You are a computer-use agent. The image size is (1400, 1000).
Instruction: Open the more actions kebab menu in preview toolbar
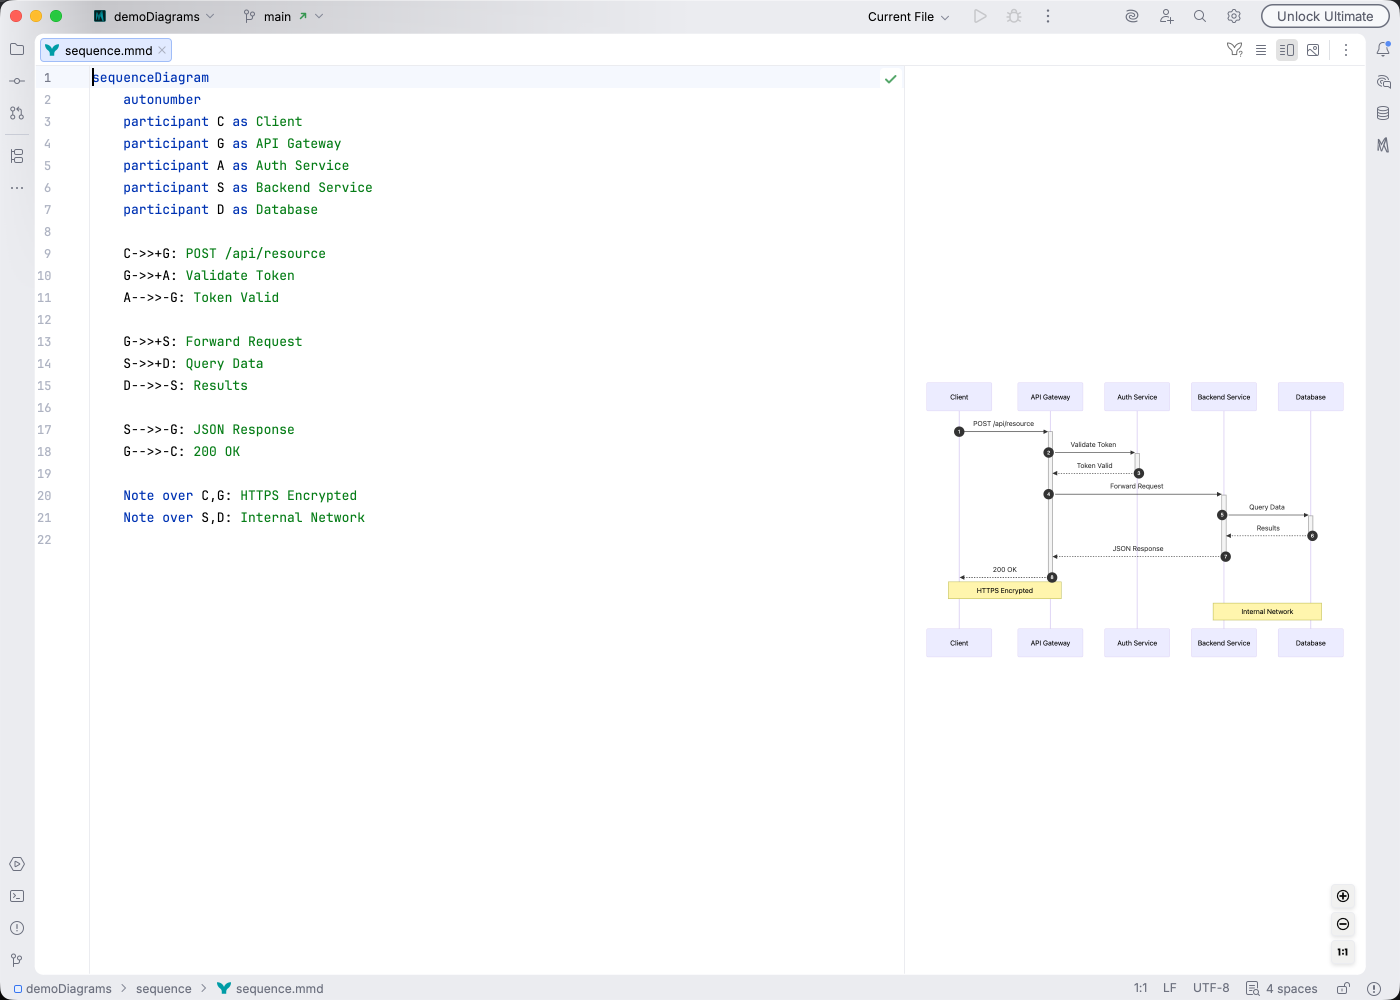pos(1347,49)
